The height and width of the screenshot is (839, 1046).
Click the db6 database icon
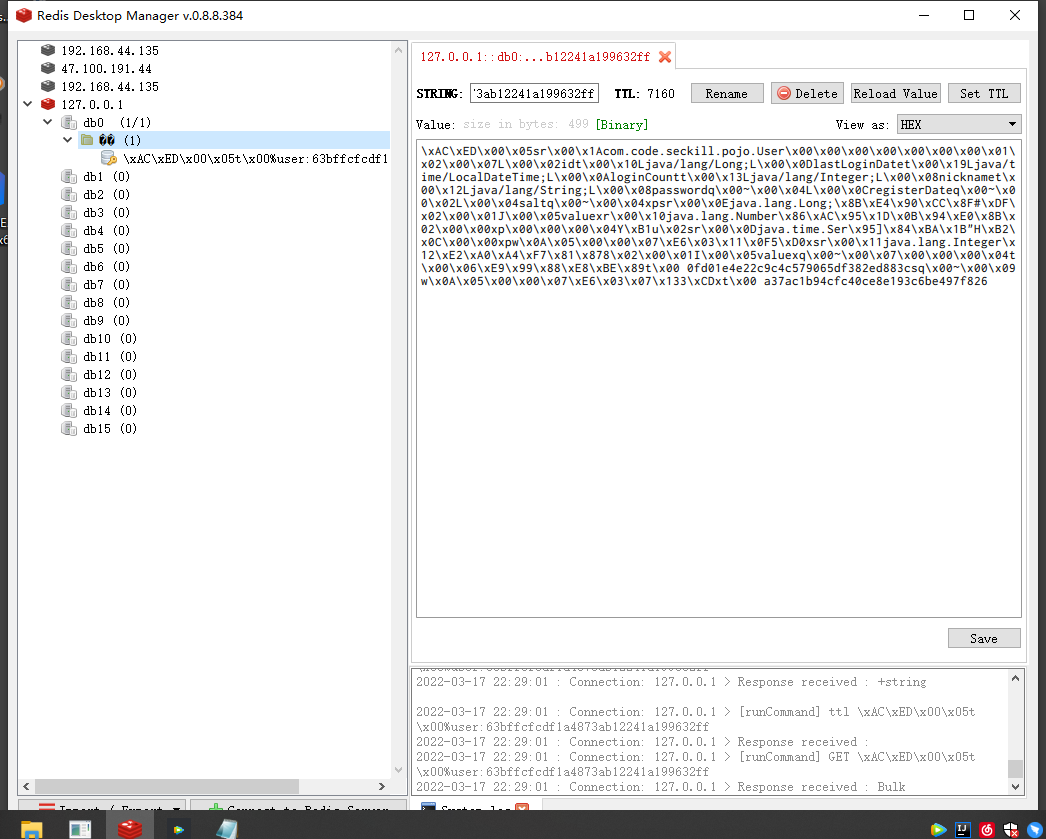tap(69, 266)
